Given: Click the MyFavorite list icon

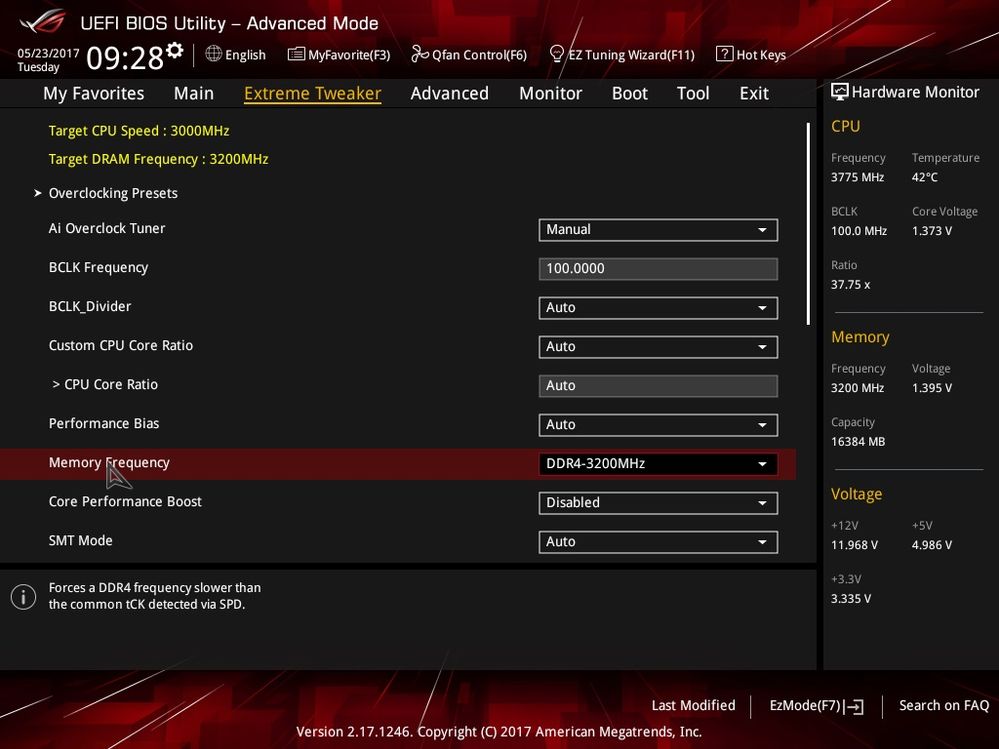Looking at the screenshot, I should (x=296, y=55).
